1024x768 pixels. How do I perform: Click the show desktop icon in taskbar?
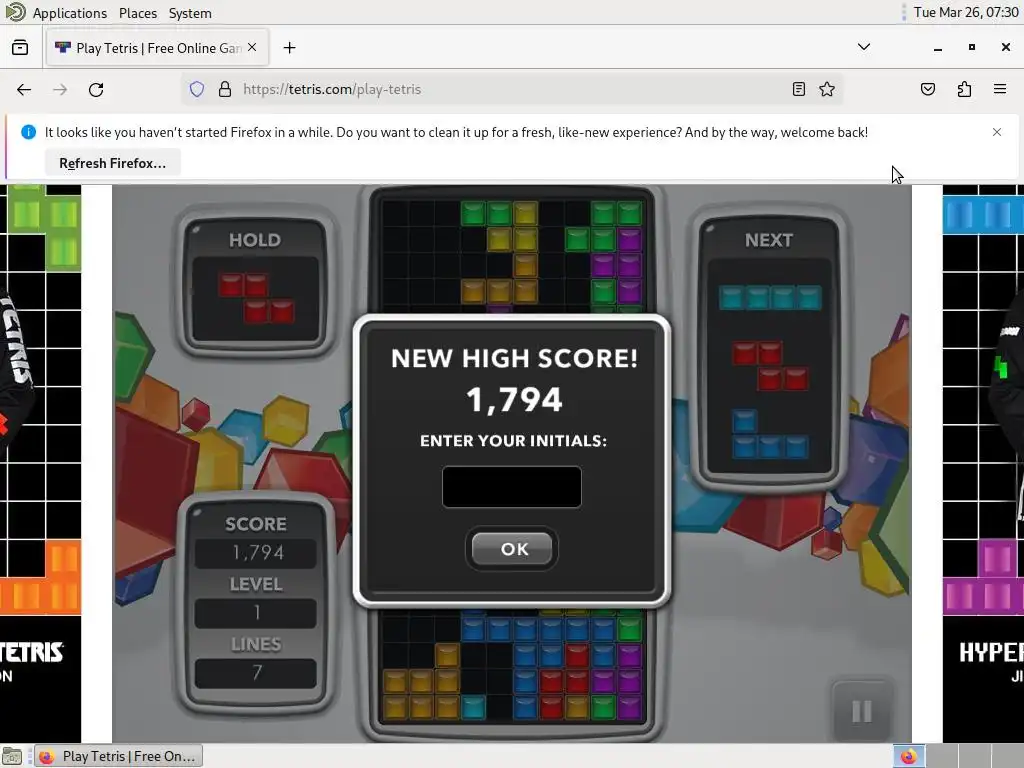click(12, 756)
